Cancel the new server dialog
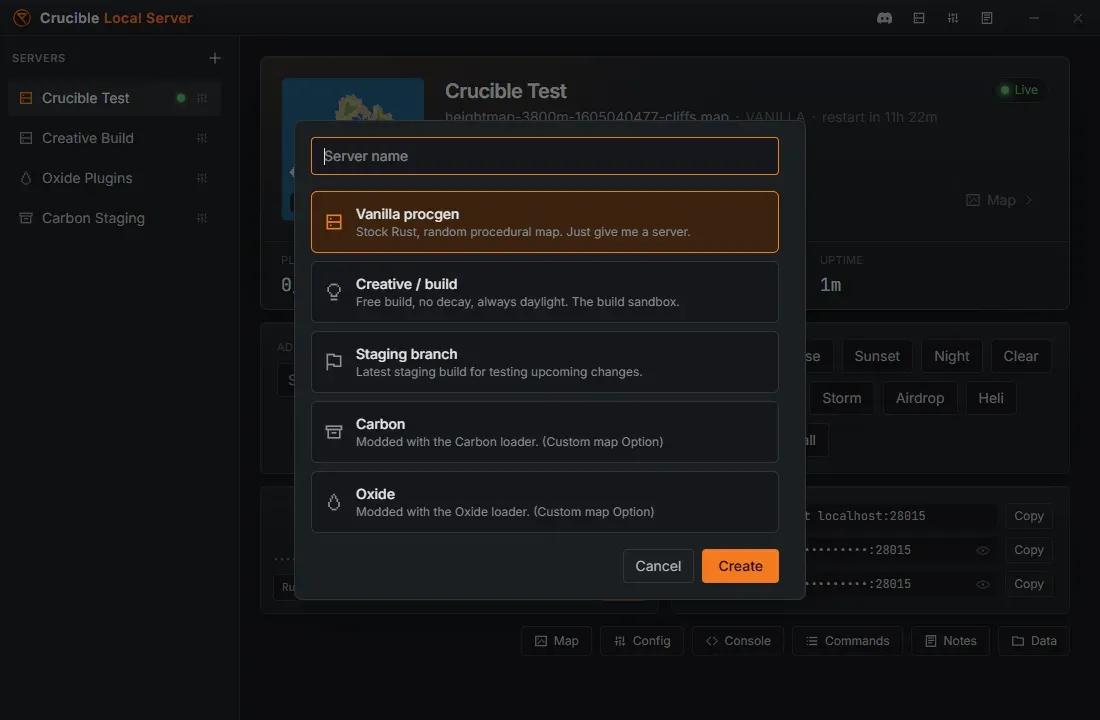 click(x=658, y=566)
